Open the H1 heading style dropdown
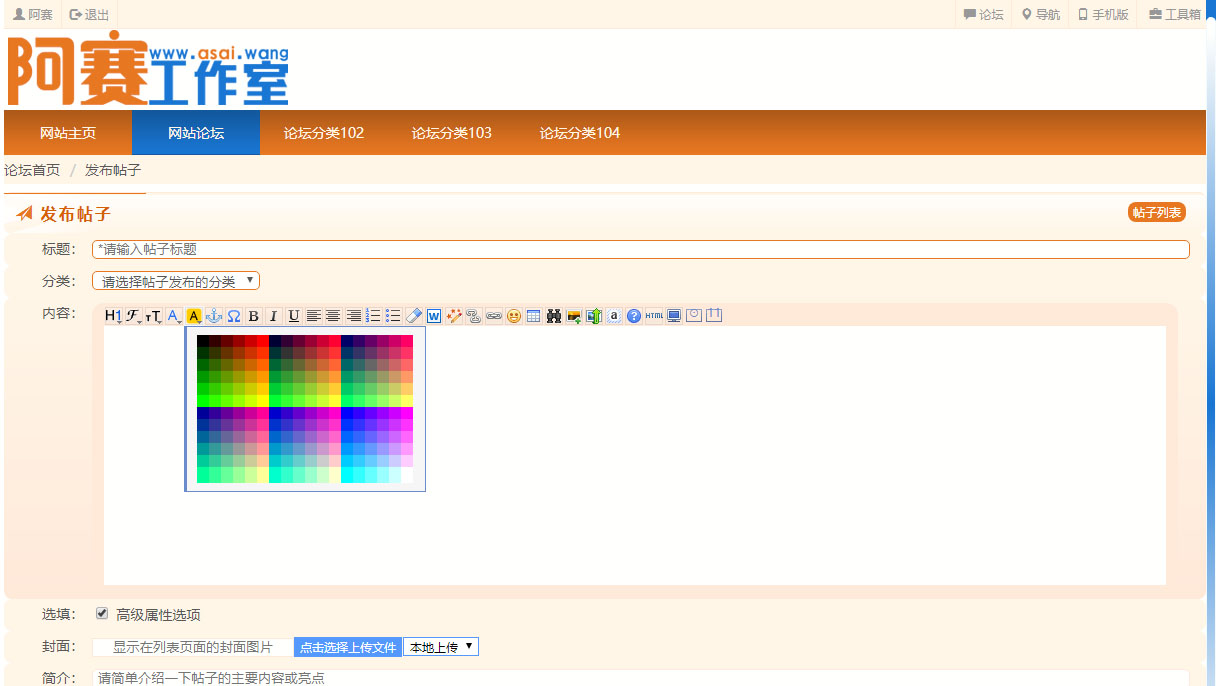This screenshot has height=686, width=1220. (113, 316)
